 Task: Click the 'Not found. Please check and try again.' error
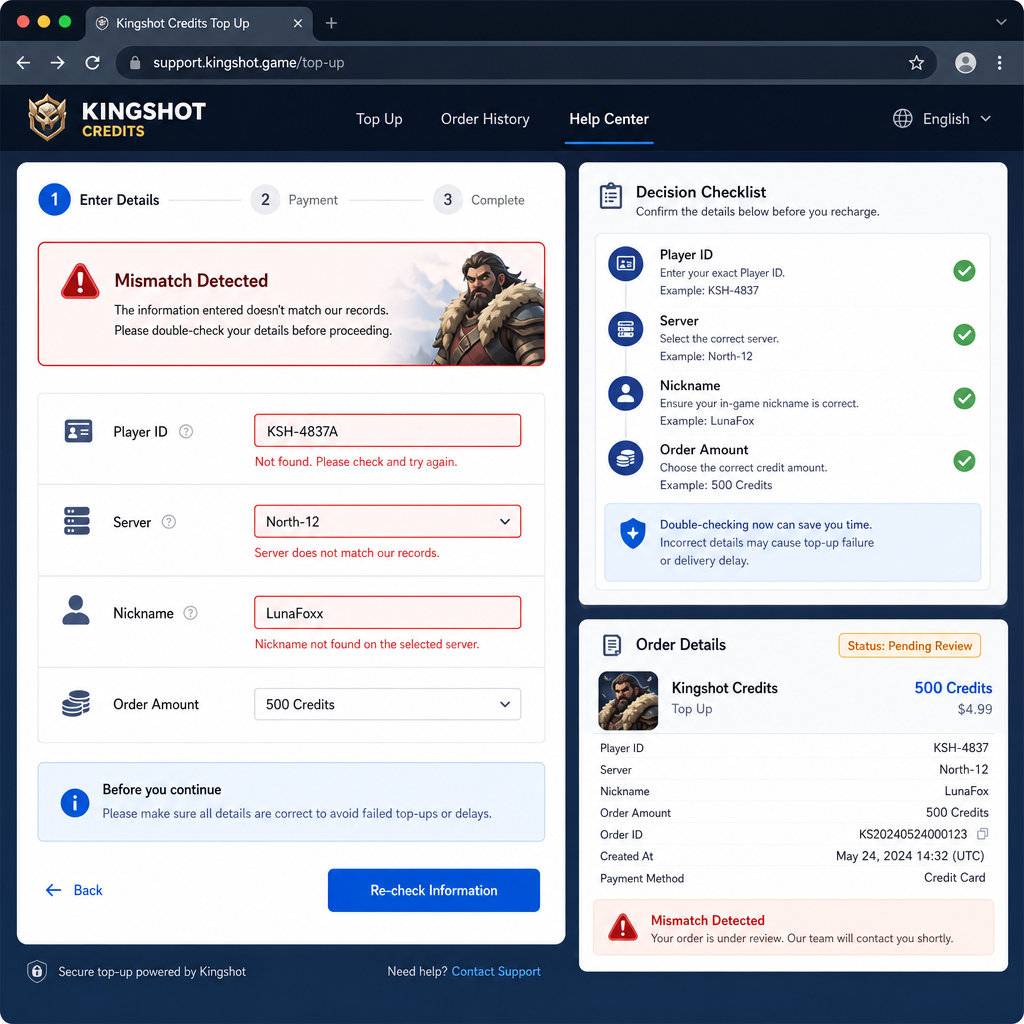click(x=356, y=462)
